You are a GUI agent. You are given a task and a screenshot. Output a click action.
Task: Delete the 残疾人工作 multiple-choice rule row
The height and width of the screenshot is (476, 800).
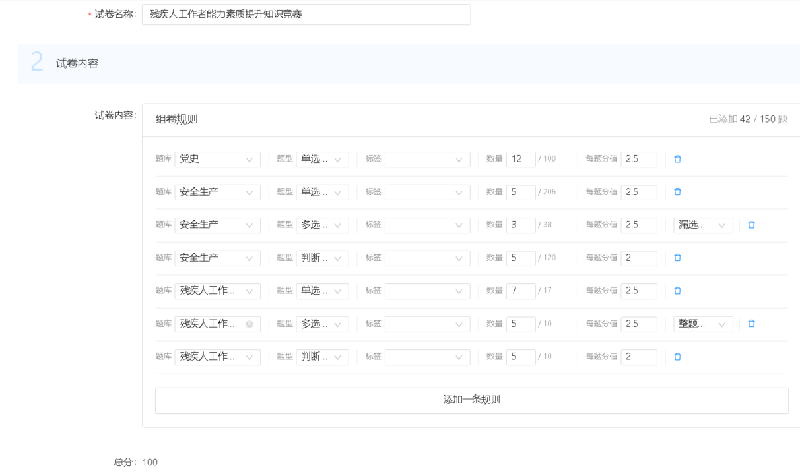point(751,324)
